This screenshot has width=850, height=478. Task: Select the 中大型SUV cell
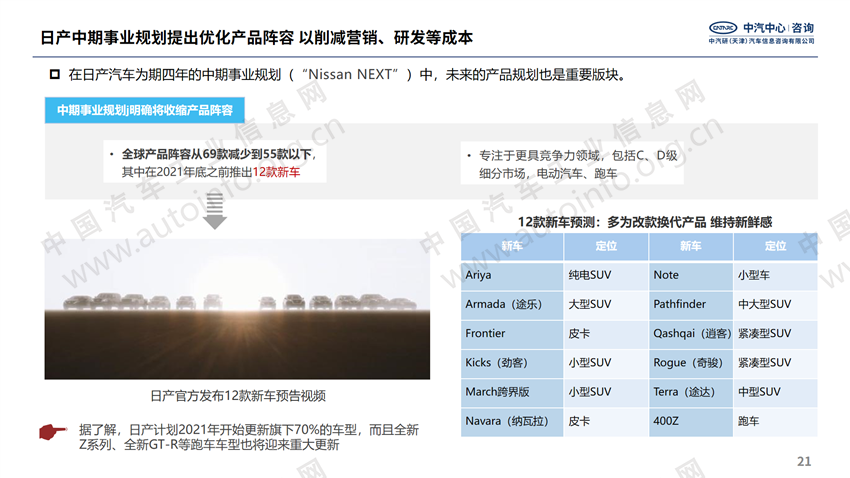[775, 304]
